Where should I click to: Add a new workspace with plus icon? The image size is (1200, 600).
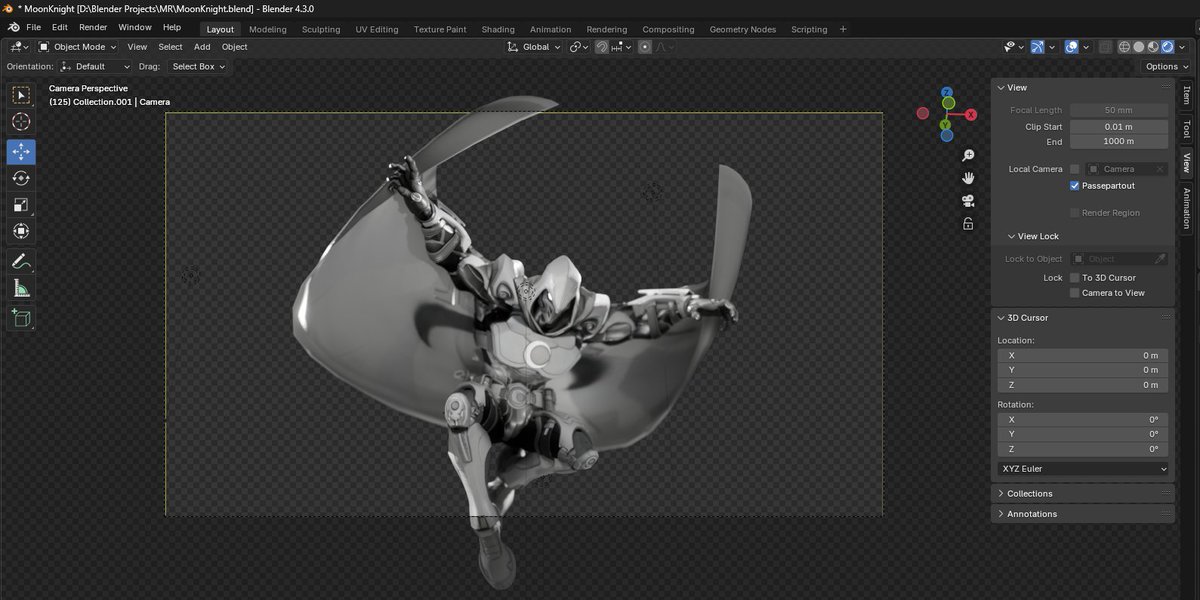pyautogui.click(x=843, y=29)
